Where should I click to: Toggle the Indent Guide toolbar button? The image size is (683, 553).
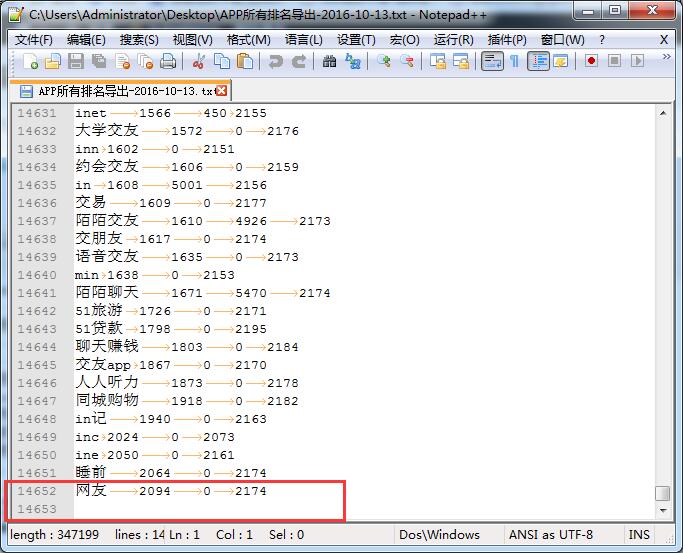[538, 61]
